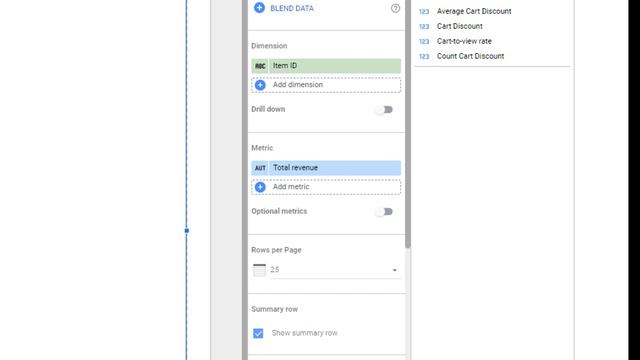Click the Add metric plus icon
This screenshot has width=640, height=360.
(260, 187)
